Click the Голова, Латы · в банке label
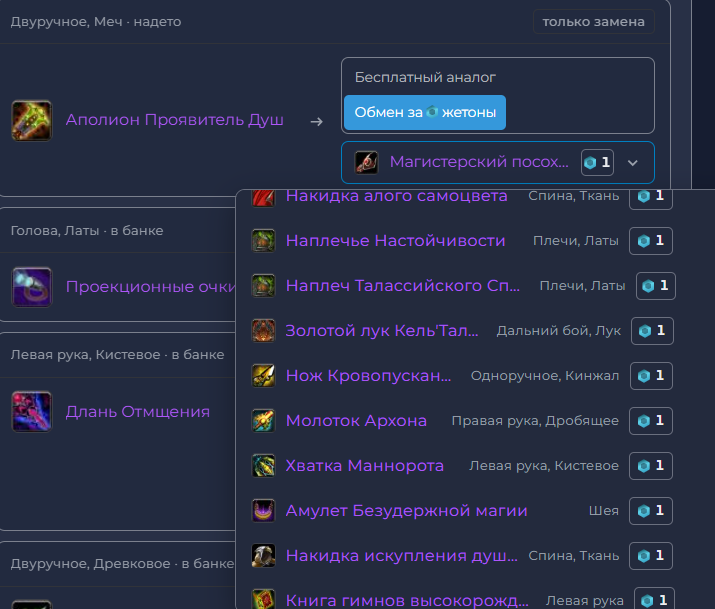Image resolution: width=715 pixels, height=609 pixels. (87, 231)
